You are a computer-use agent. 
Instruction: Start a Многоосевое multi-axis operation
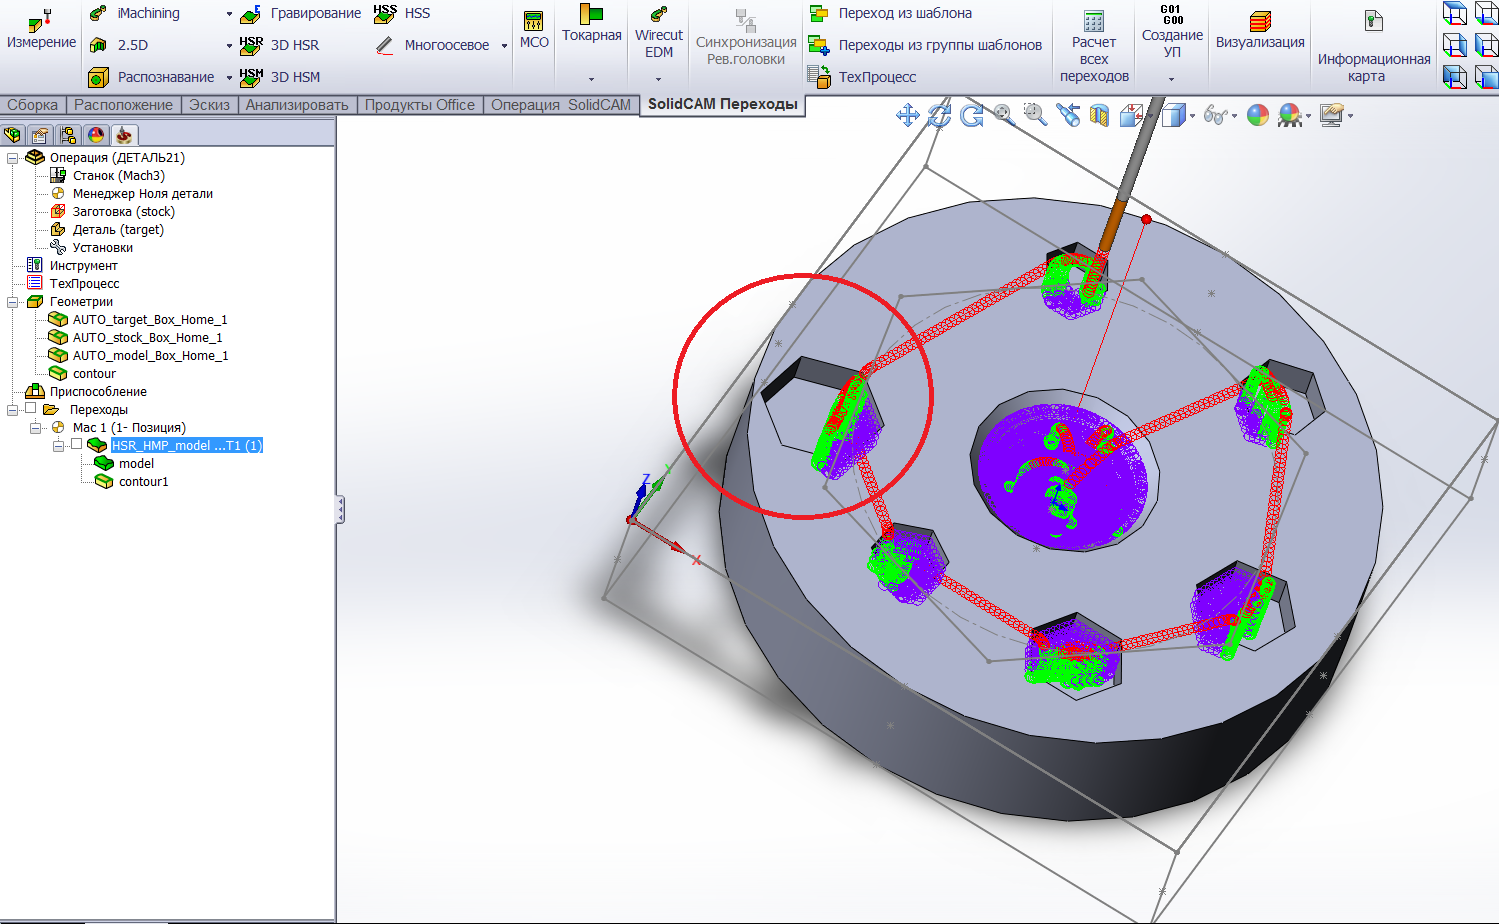point(432,45)
